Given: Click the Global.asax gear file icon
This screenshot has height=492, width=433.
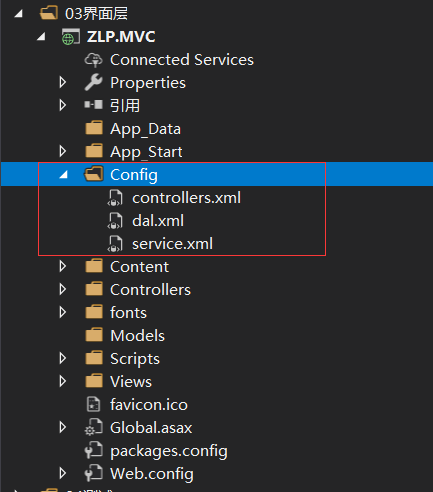Looking at the screenshot, I should [94, 427].
